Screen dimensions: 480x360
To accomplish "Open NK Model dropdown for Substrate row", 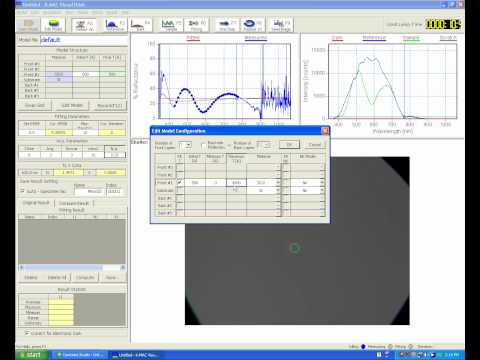I will (322, 190).
